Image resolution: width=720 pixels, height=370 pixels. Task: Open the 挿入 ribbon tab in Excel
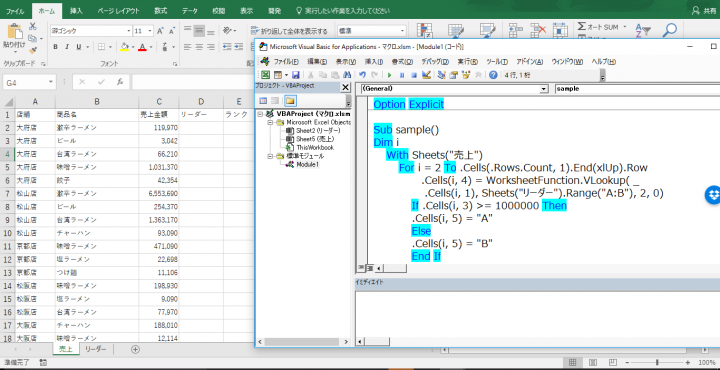coord(77,11)
